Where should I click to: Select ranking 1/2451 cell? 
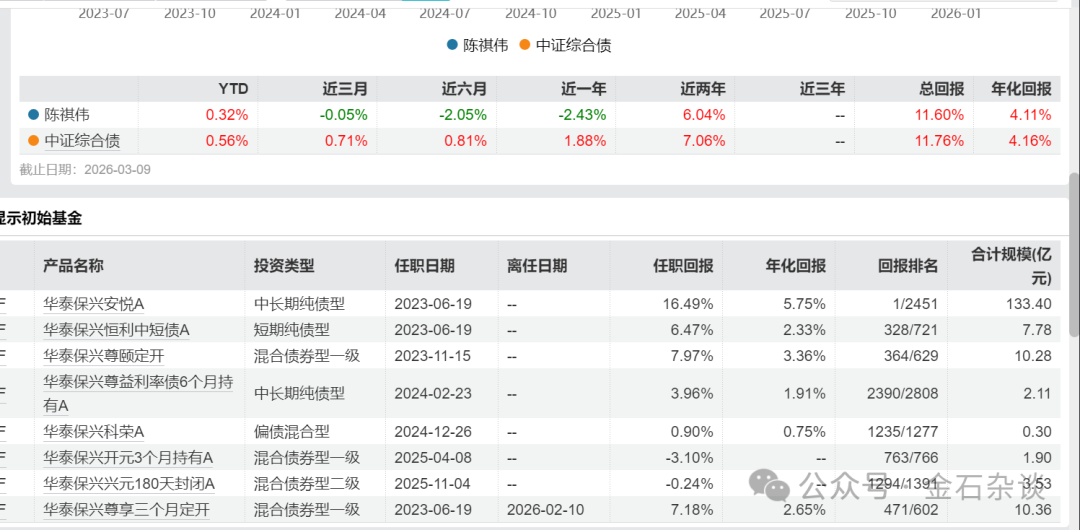[x=914, y=303]
